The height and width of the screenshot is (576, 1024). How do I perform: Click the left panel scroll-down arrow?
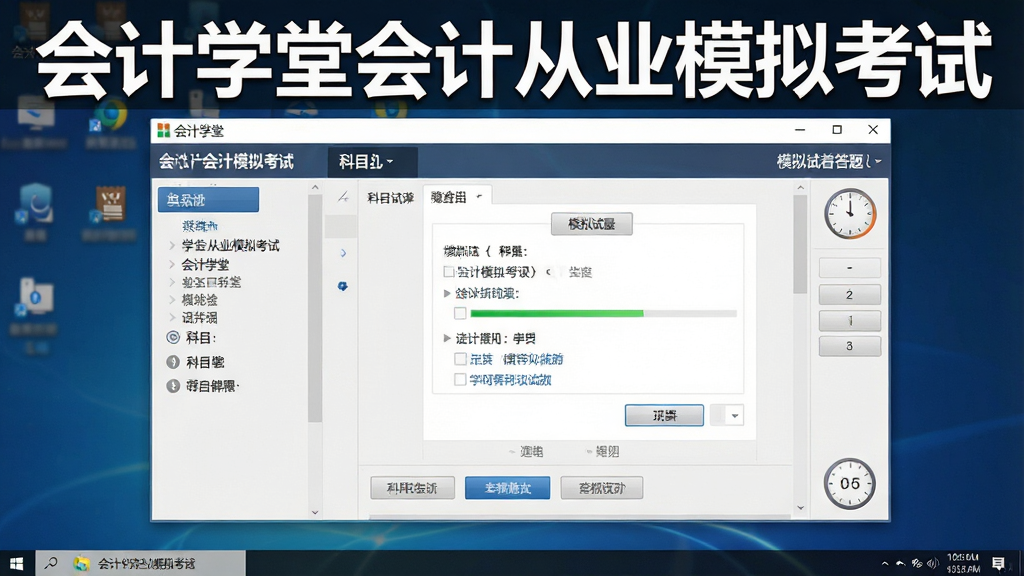(315, 513)
